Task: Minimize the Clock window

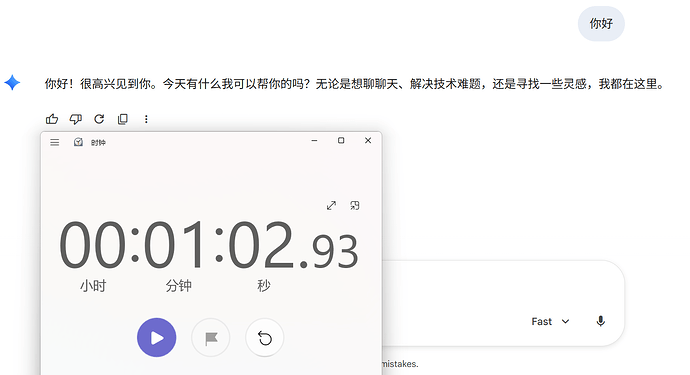Action: coord(314,140)
